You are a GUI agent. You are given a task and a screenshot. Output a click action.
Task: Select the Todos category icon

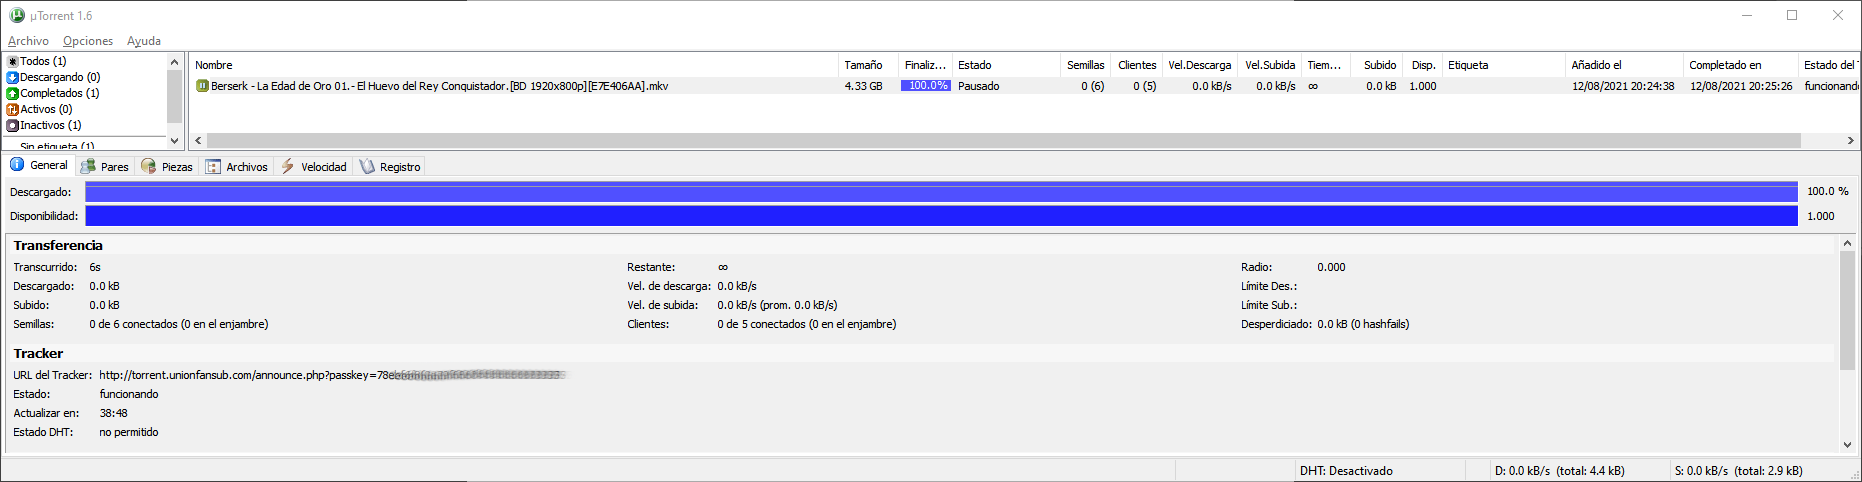pos(13,61)
